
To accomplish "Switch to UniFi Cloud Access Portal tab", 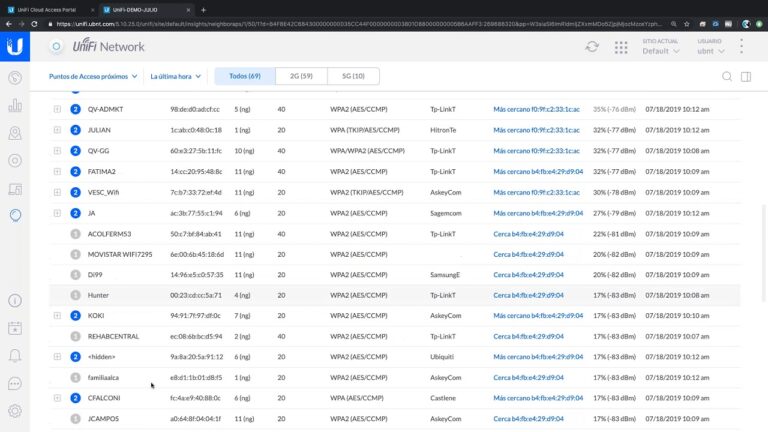I will point(49,10).
